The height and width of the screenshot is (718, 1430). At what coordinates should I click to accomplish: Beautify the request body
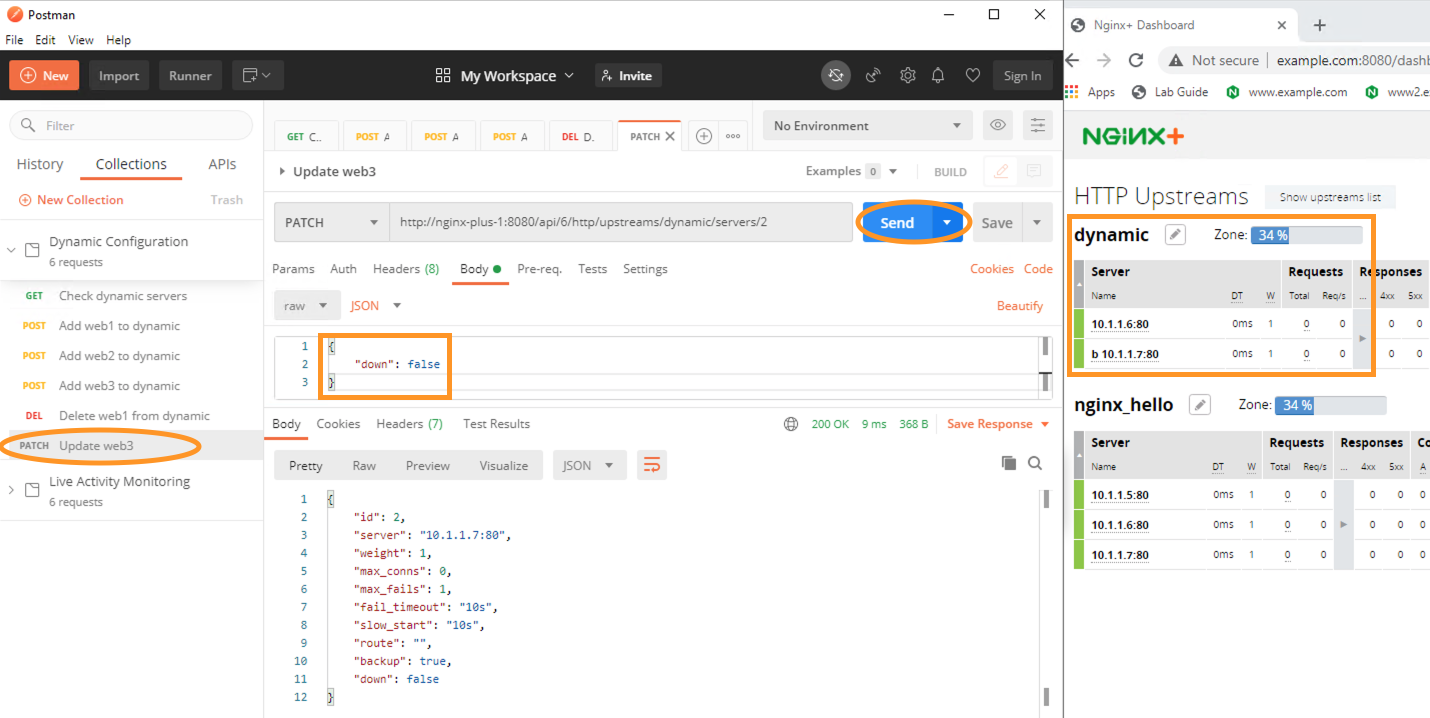(1020, 306)
